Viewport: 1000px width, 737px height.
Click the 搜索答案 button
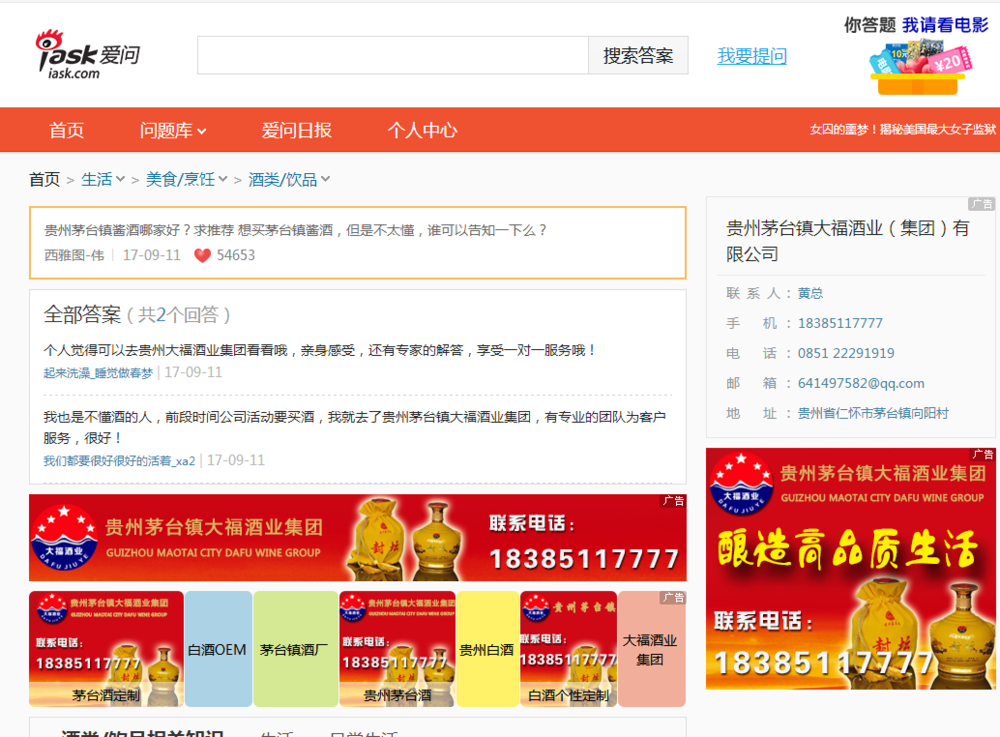[638, 55]
